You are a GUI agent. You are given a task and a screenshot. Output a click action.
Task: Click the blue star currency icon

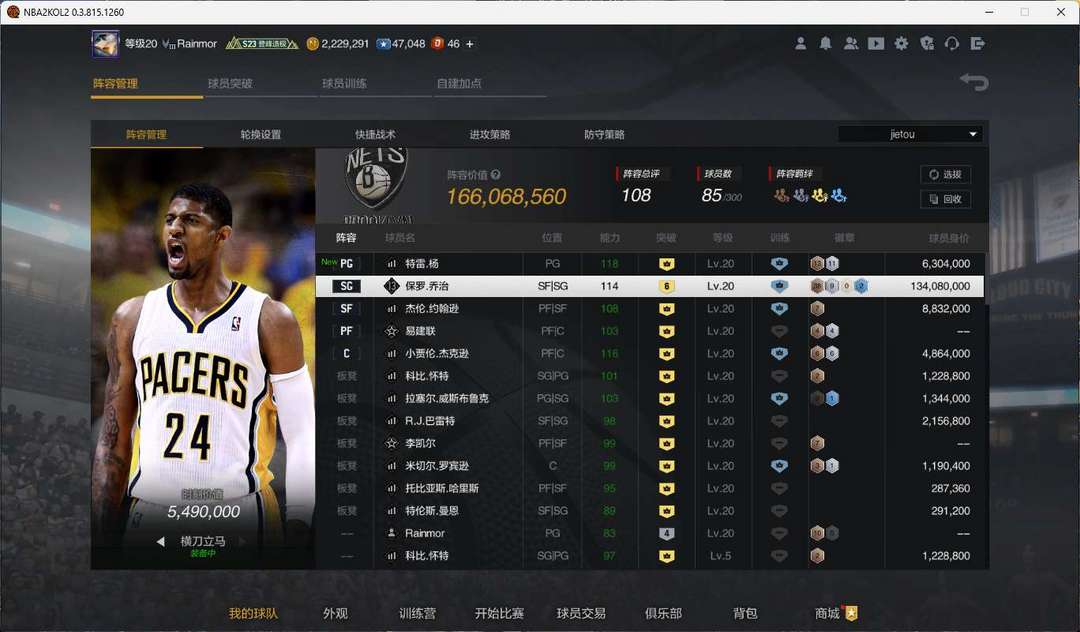pyautogui.click(x=383, y=43)
